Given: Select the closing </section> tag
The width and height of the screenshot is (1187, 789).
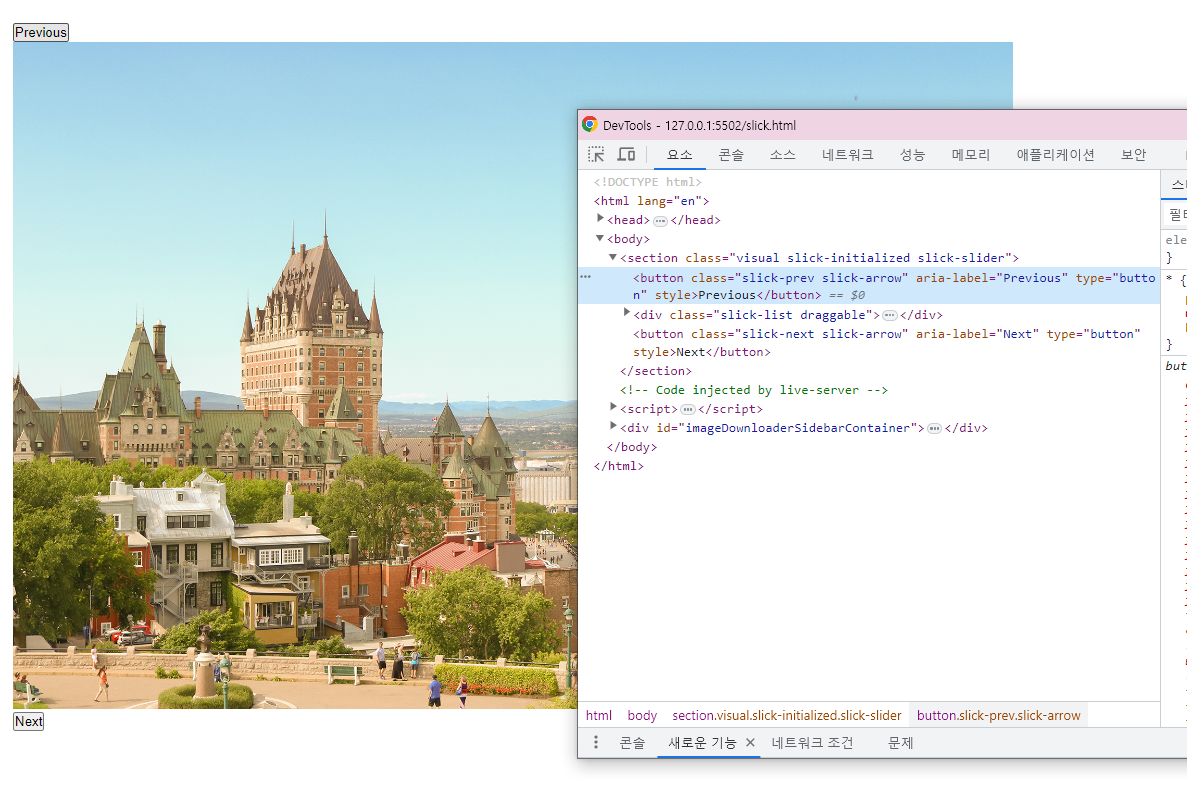Looking at the screenshot, I should click(x=656, y=371).
